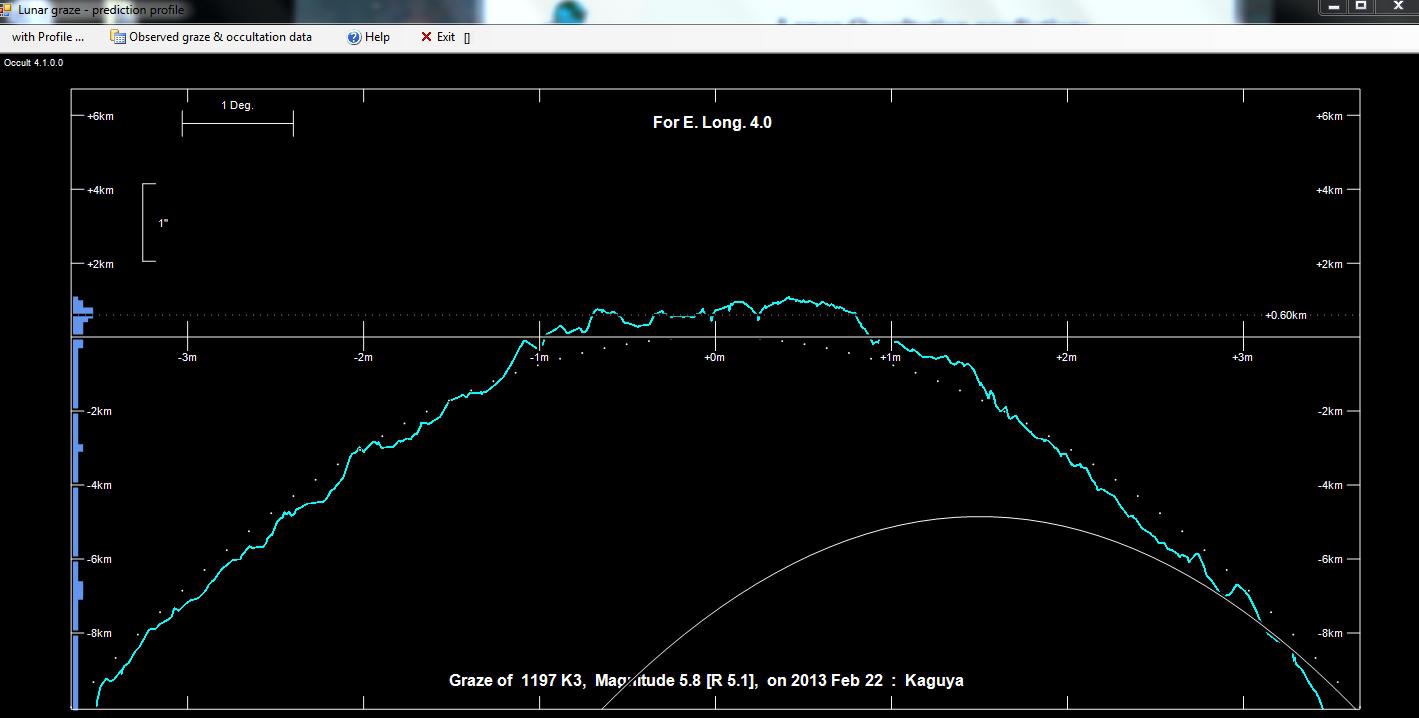Click the 1" arcsecond scale bracket label
1419x718 pixels.
click(x=163, y=223)
